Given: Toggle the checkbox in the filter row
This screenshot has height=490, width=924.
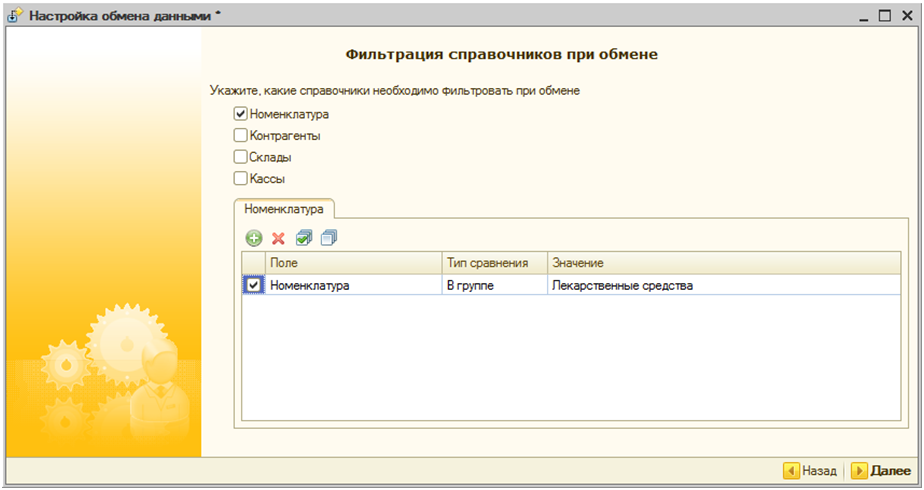Looking at the screenshot, I should [x=254, y=286].
